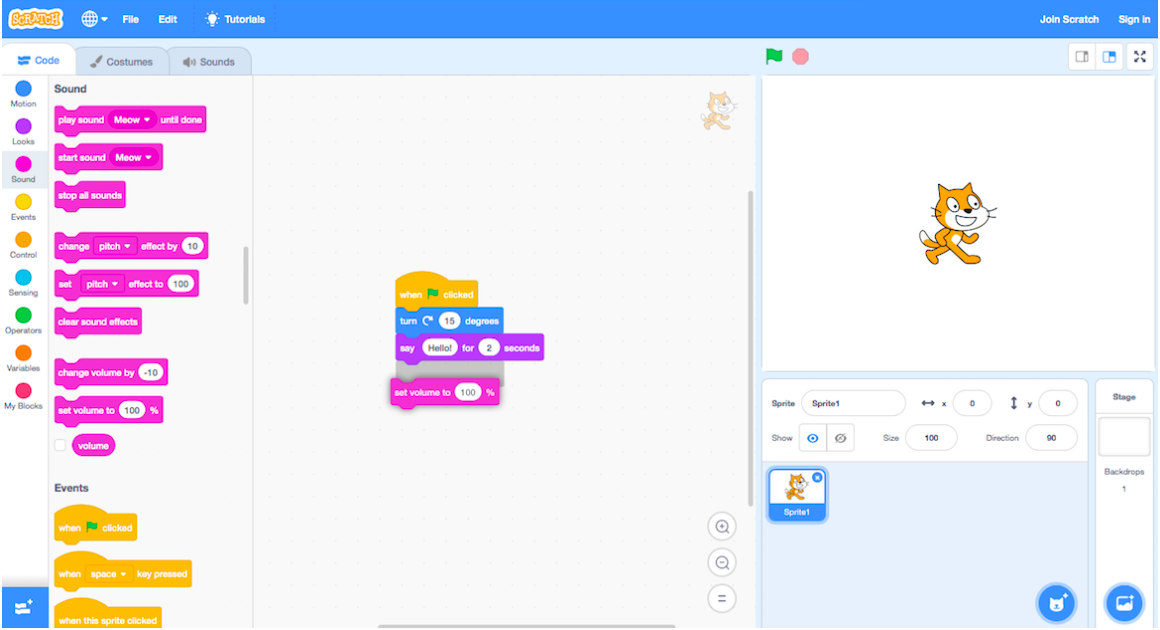Viewport: 1160px width, 630px height.
Task: Click the clear sound effects block
Action: click(x=98, y=322)
